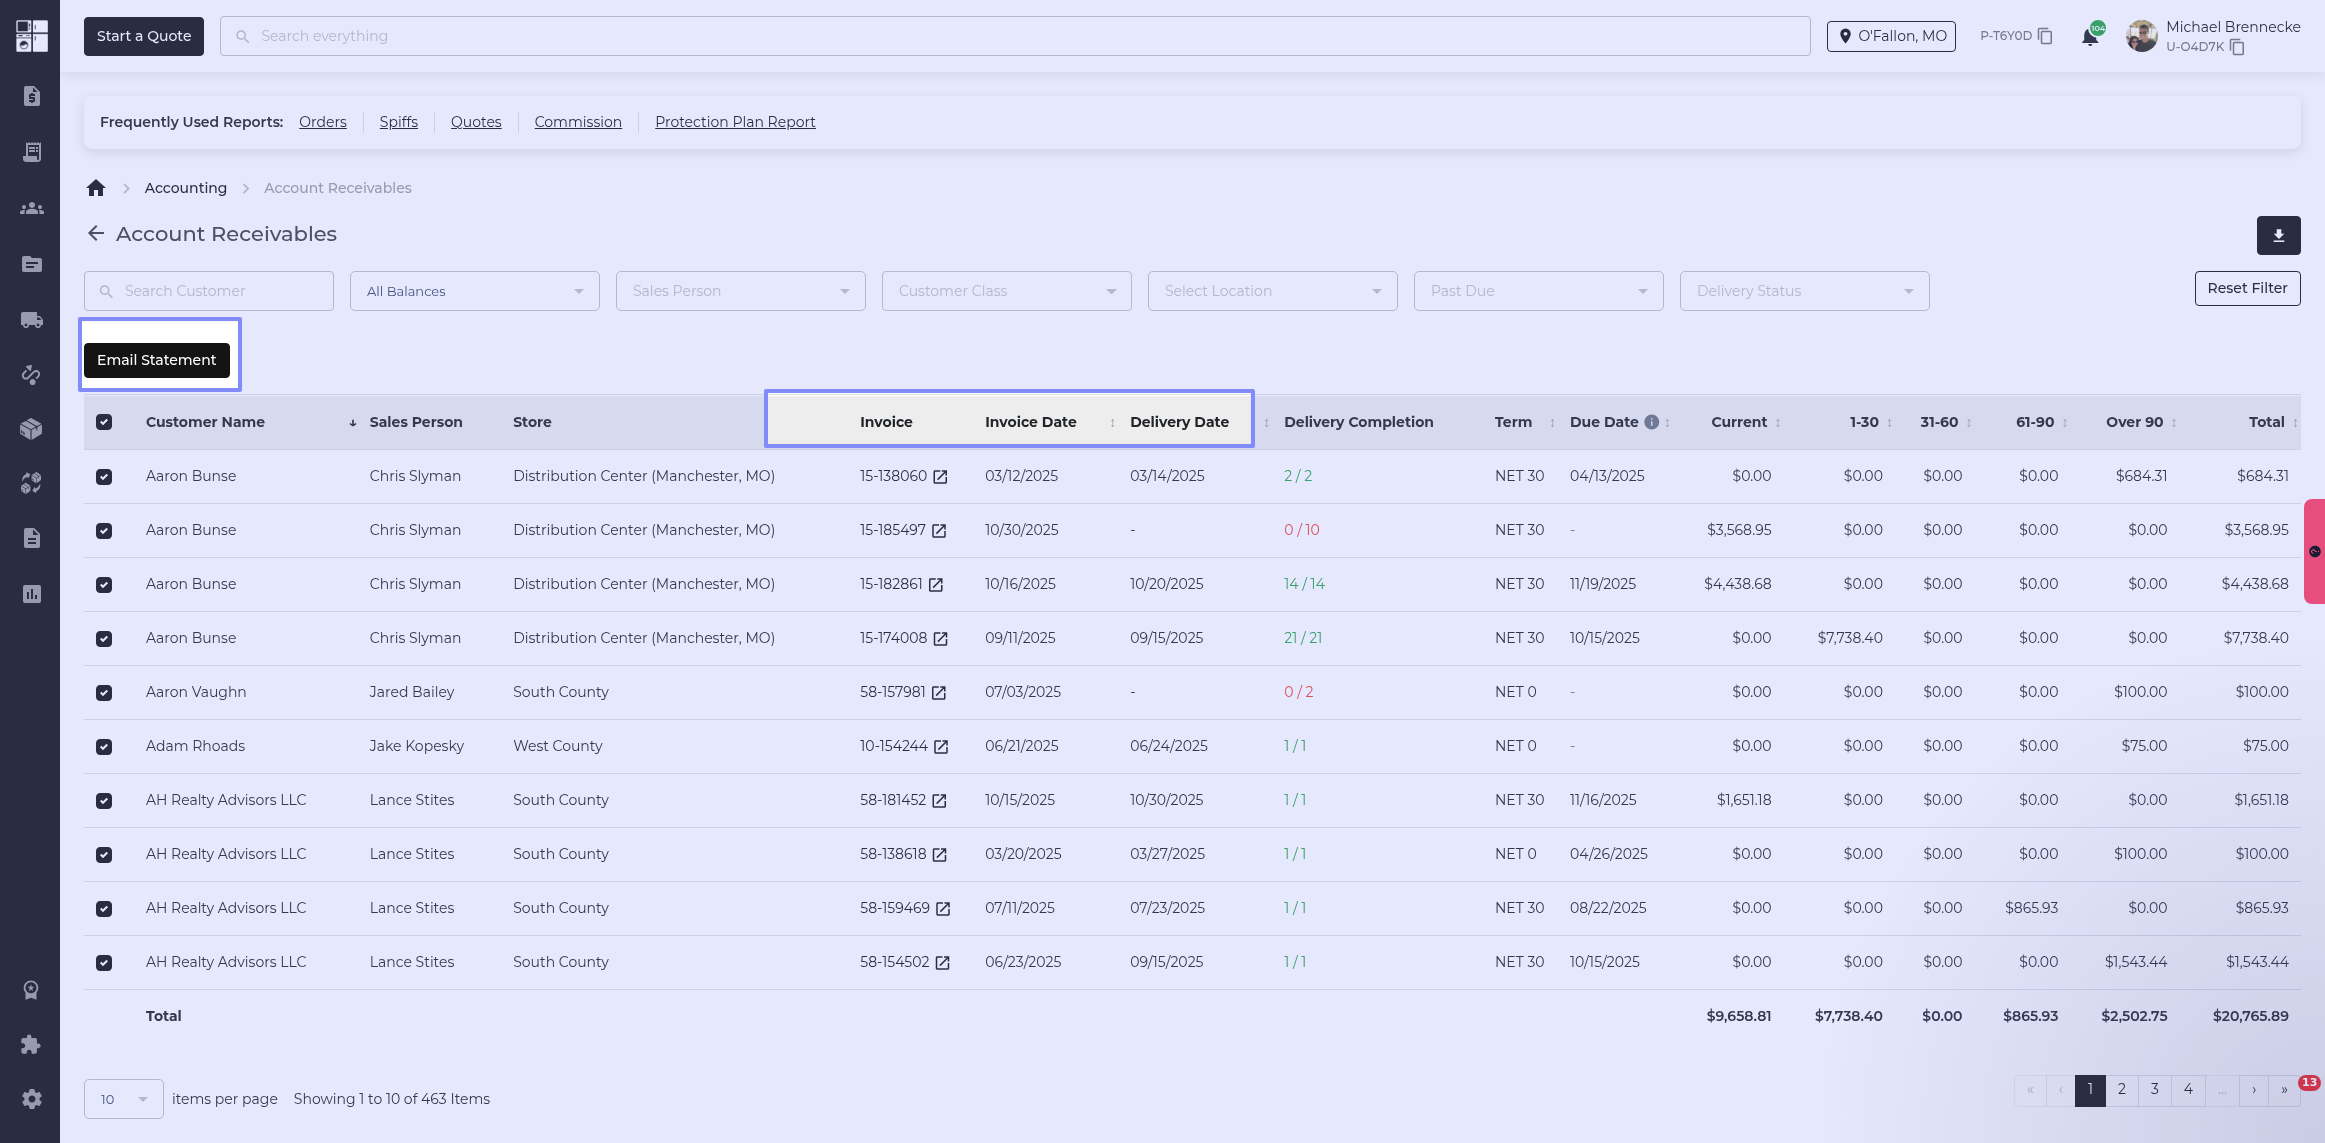Open the items per page dropdown

123,1099
